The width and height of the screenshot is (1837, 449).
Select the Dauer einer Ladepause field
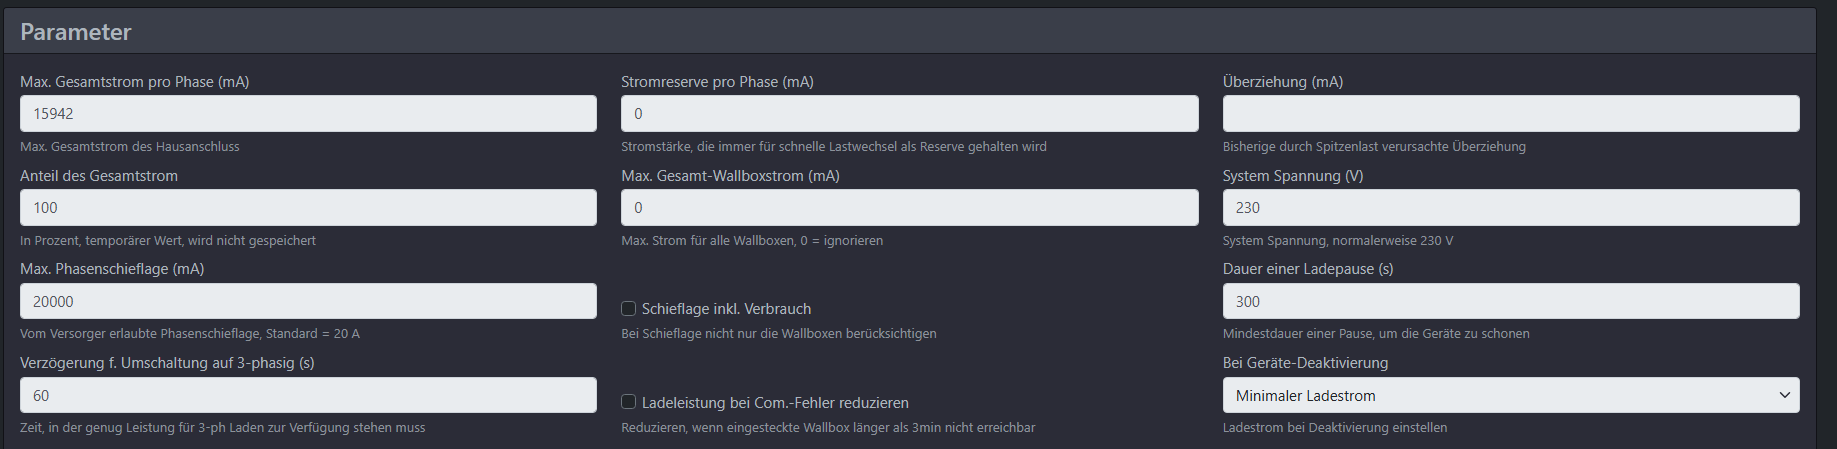click(x=1510, y=301)
